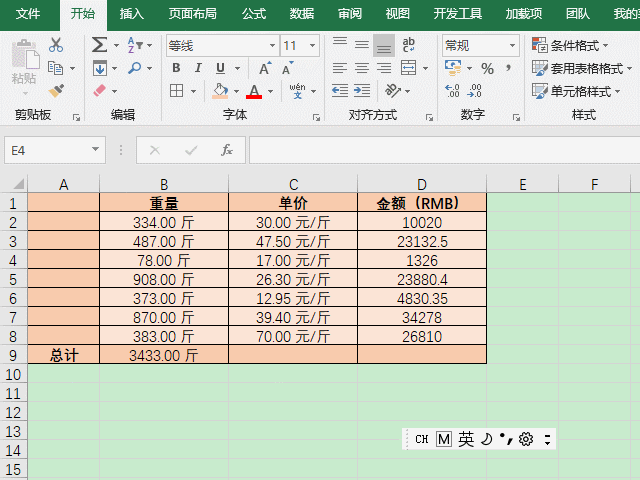640x480 pixels.
Task: Click the Copy icon
Action: (56, 68)
